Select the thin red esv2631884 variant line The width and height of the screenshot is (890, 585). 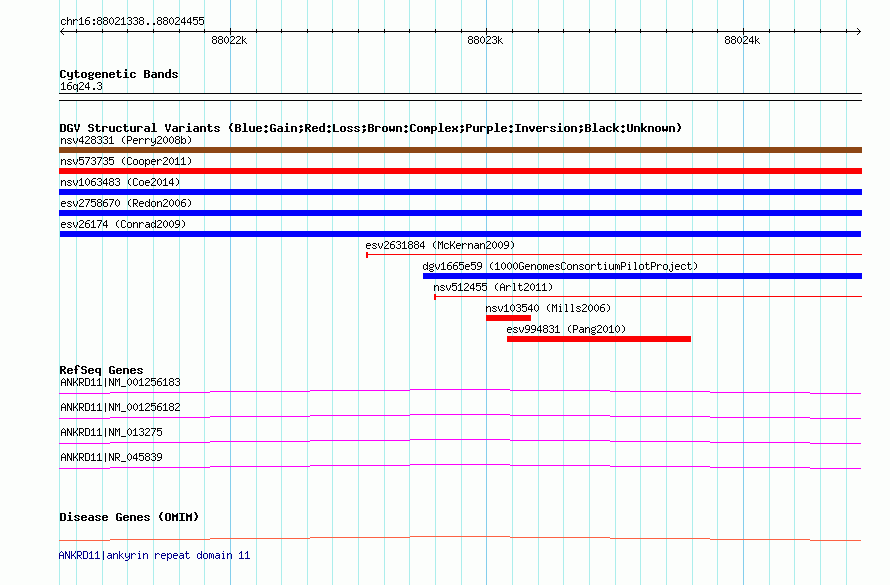click(x=614, y=255)
